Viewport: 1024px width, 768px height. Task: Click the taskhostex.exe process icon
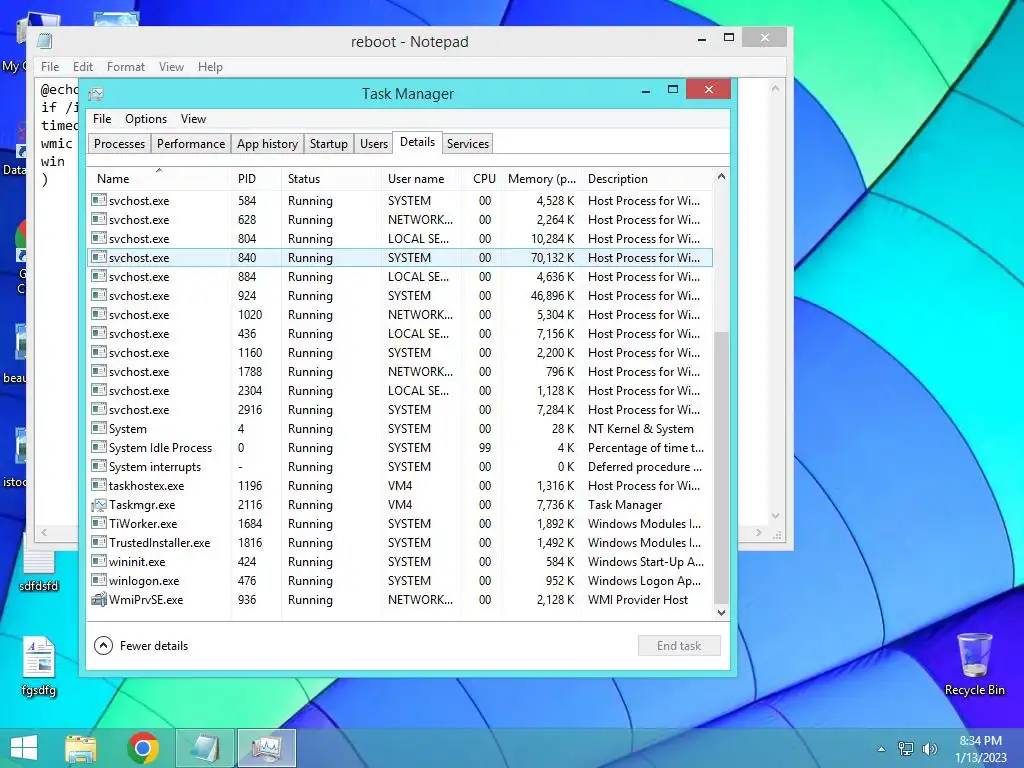pyautogui.click(x=99, y=485)
